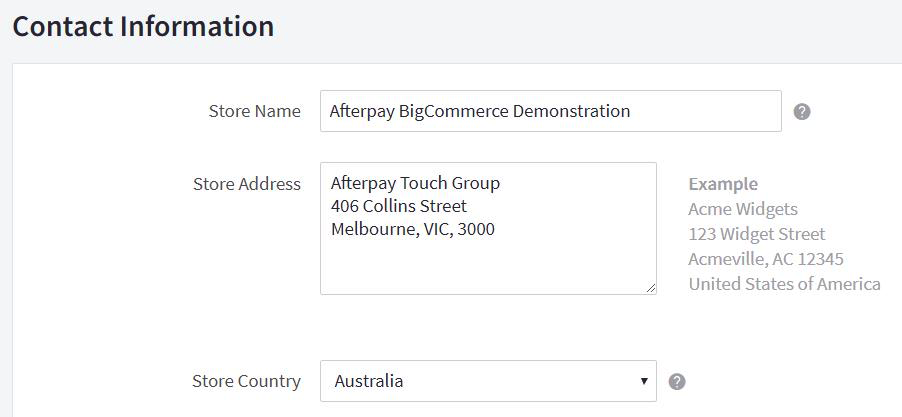Click the Store Country dropdown arrow
The width and height of the screenshot is (902, 417).
click(x=643, y=381)
